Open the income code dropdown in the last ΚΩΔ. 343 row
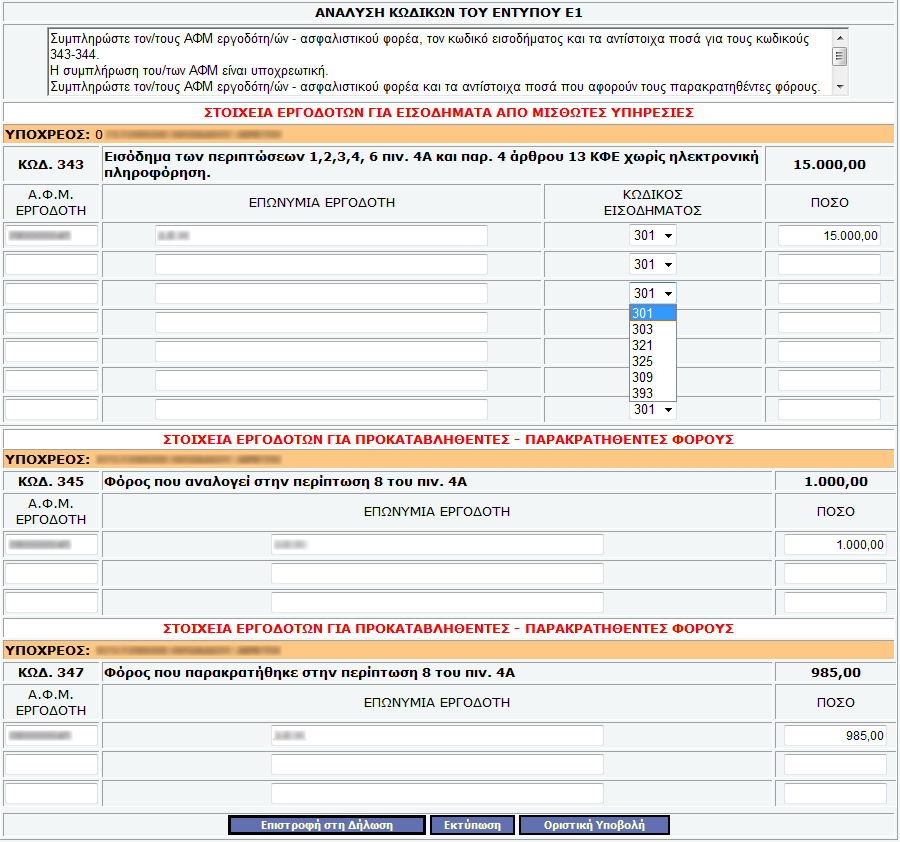 click(x=653, y=410)
